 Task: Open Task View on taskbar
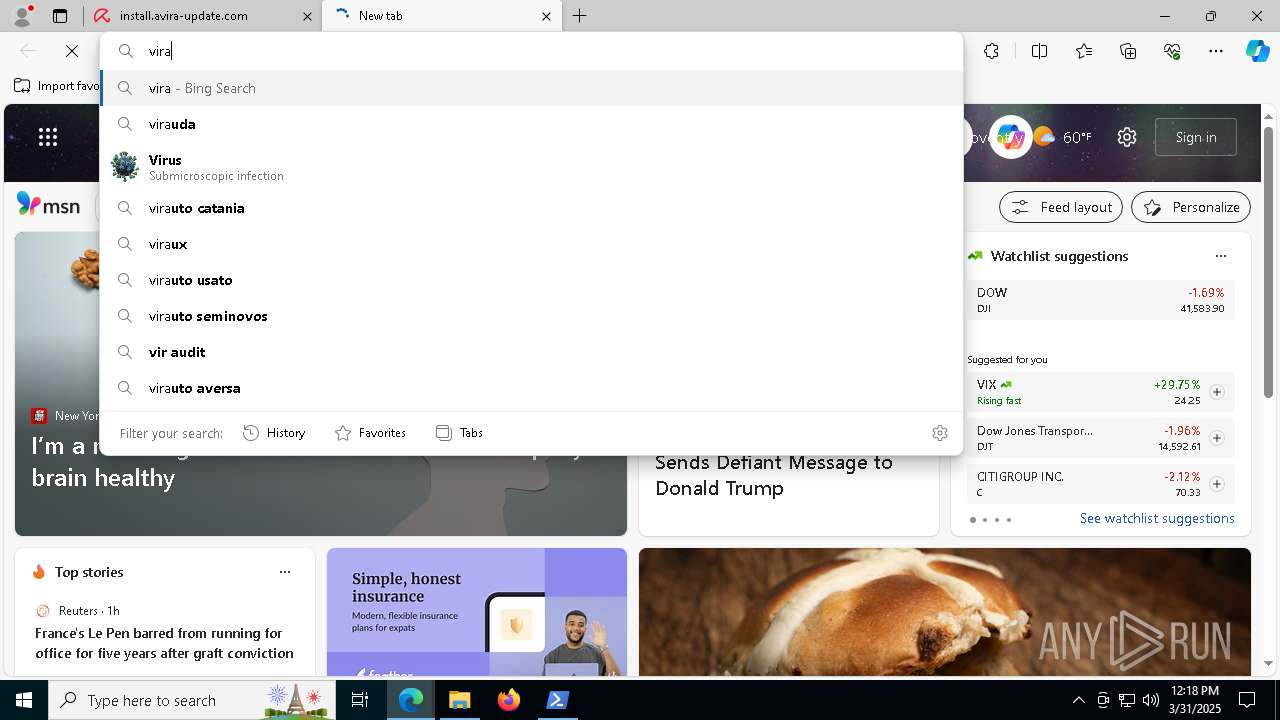pyautogui.click(x=360, y=700)
